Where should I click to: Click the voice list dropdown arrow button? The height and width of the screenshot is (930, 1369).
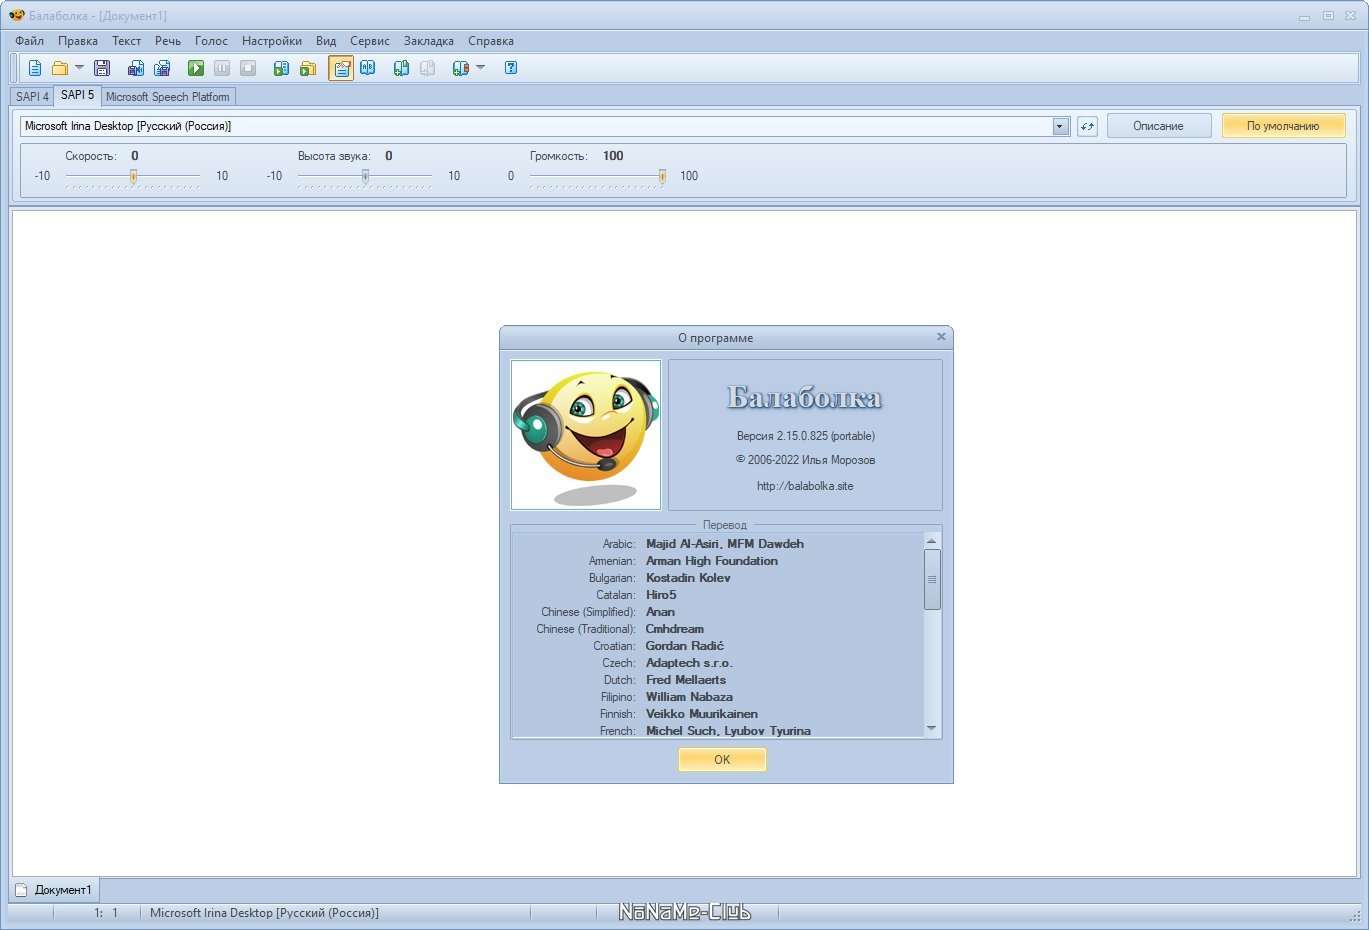pos(1061,126)
